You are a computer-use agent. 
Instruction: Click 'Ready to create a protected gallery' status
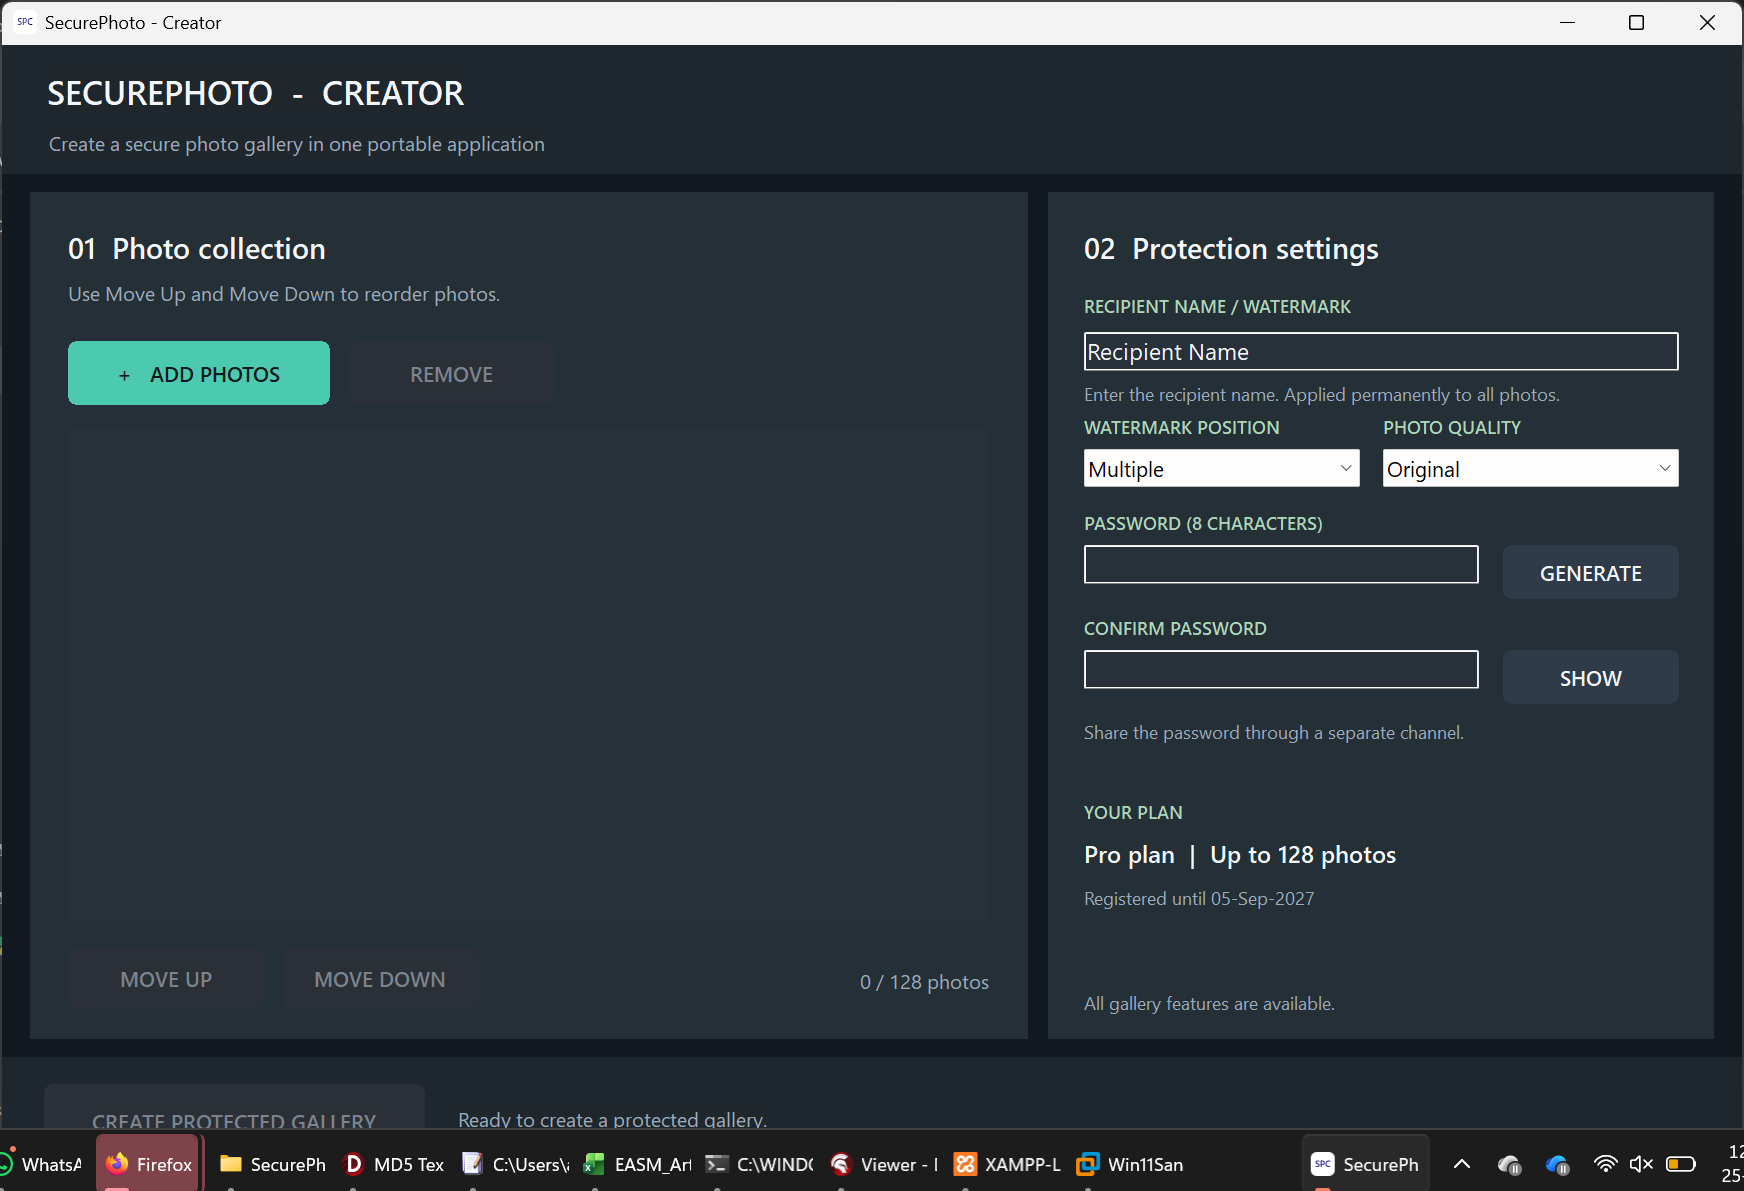pyautogui.click(x=612, y=1120)
